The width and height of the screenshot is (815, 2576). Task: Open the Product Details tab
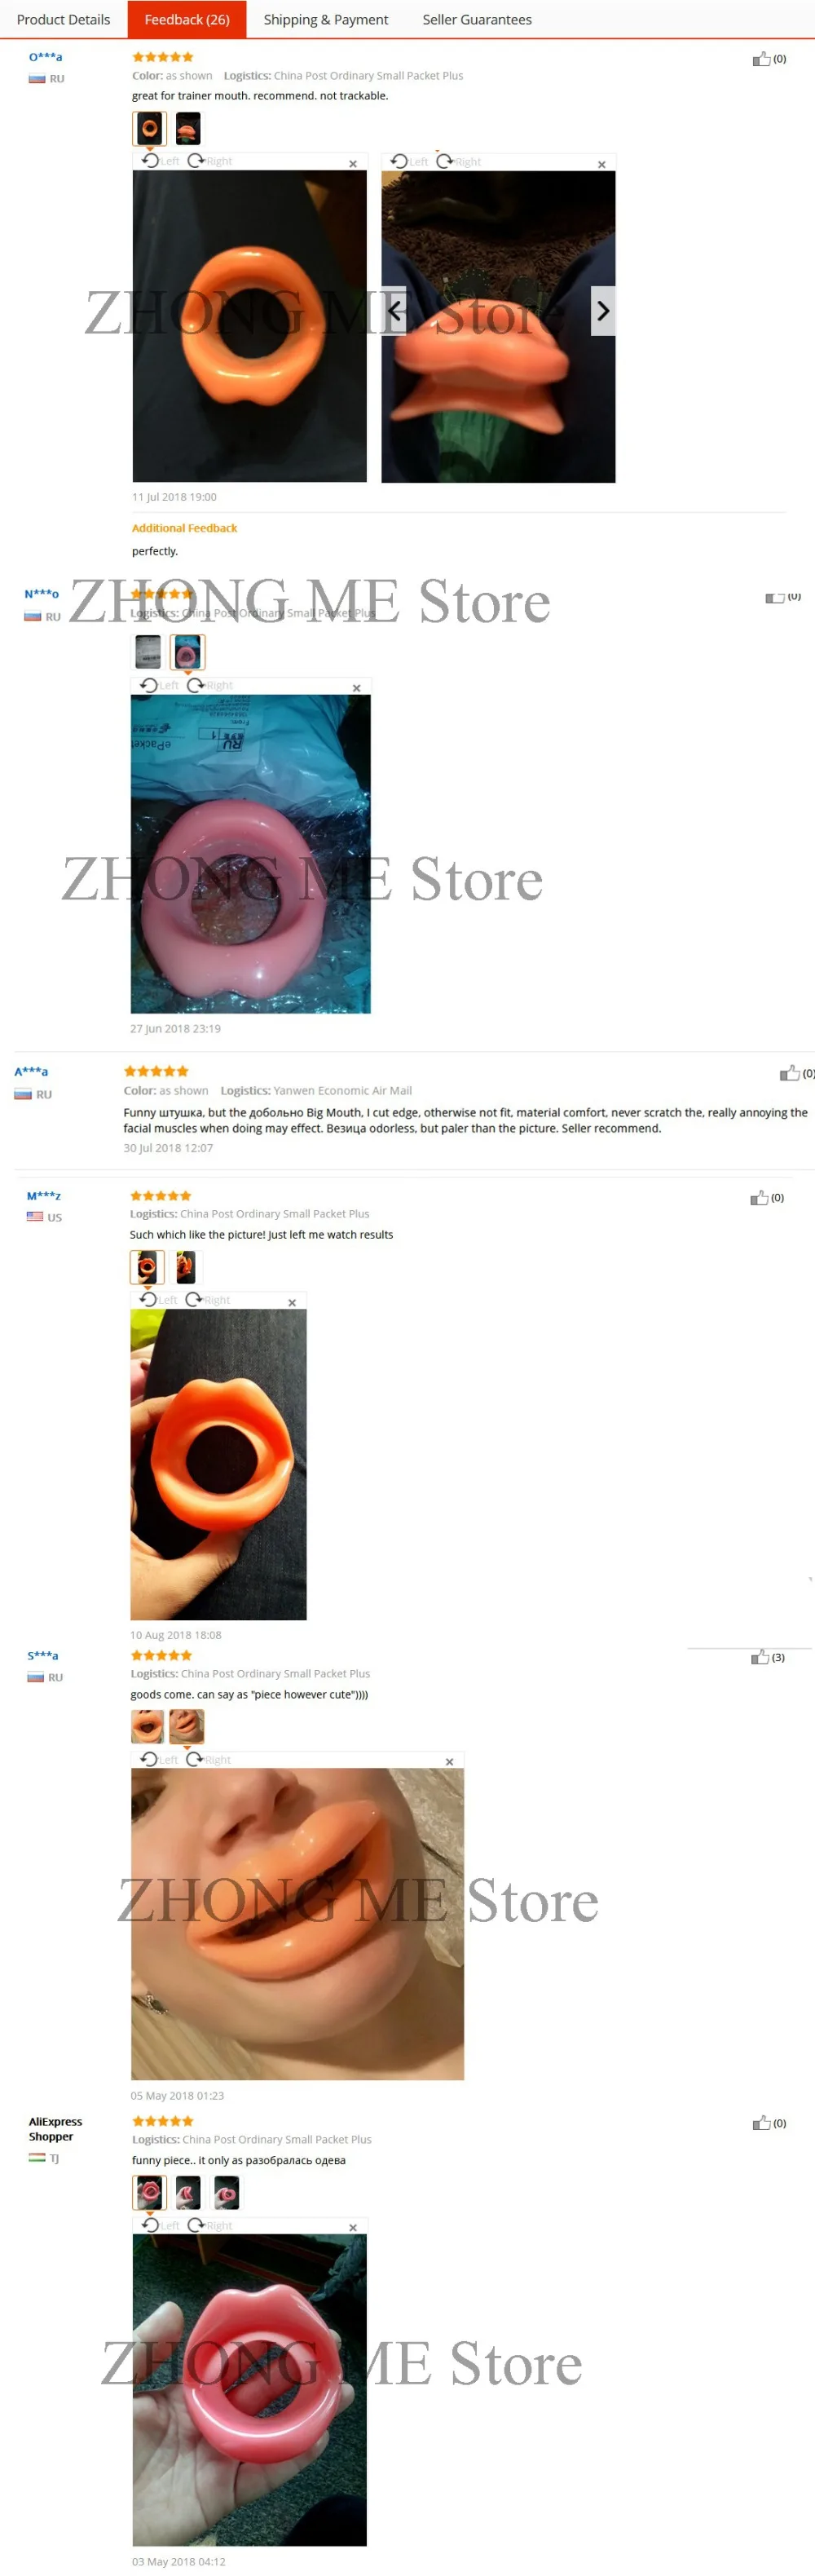tap(63, 19)
